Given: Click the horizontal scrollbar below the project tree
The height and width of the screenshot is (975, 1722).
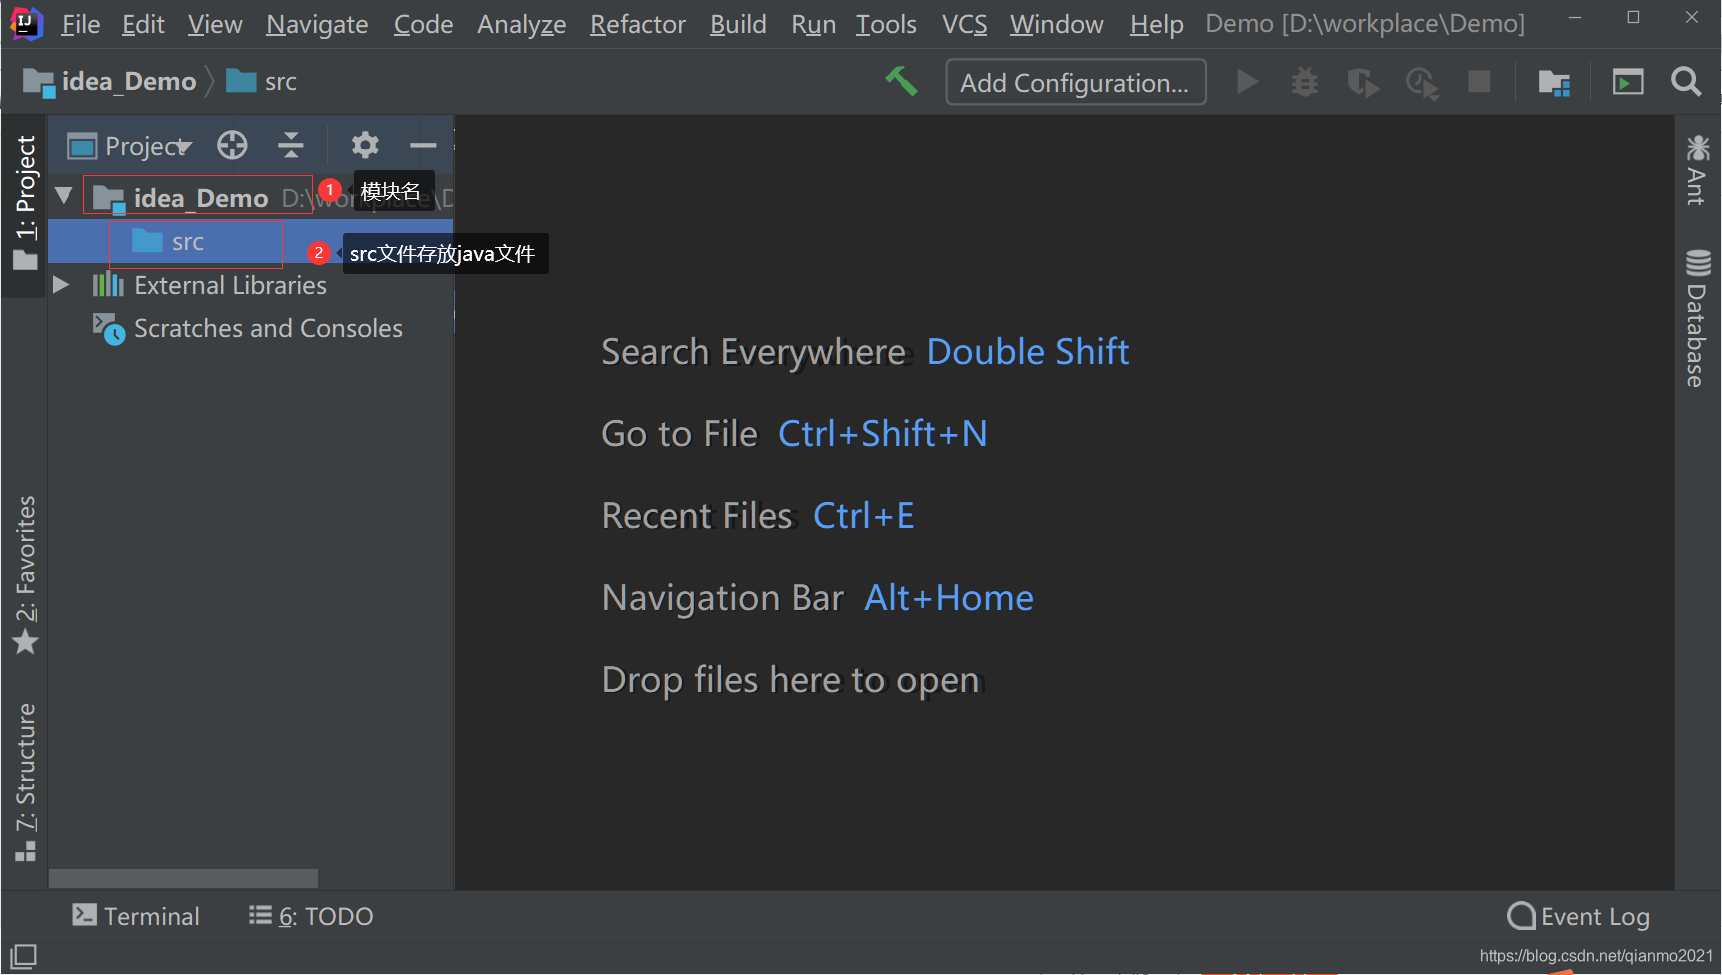Looking at the screenshot, I should (x=183, y=877).
